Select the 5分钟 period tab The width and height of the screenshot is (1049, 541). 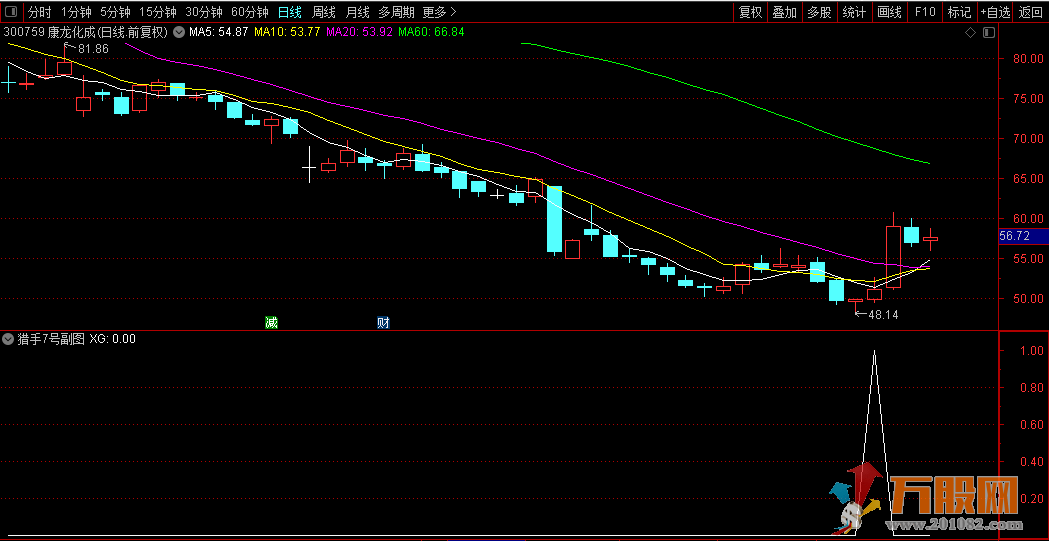[x=115, y=11]
